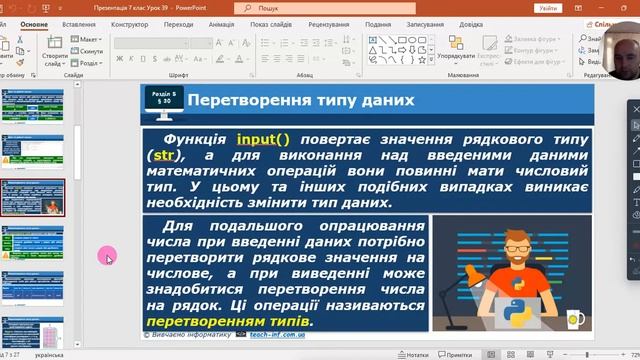
Task: Toggle text shadow S button
Action: [x=155, y=59]
